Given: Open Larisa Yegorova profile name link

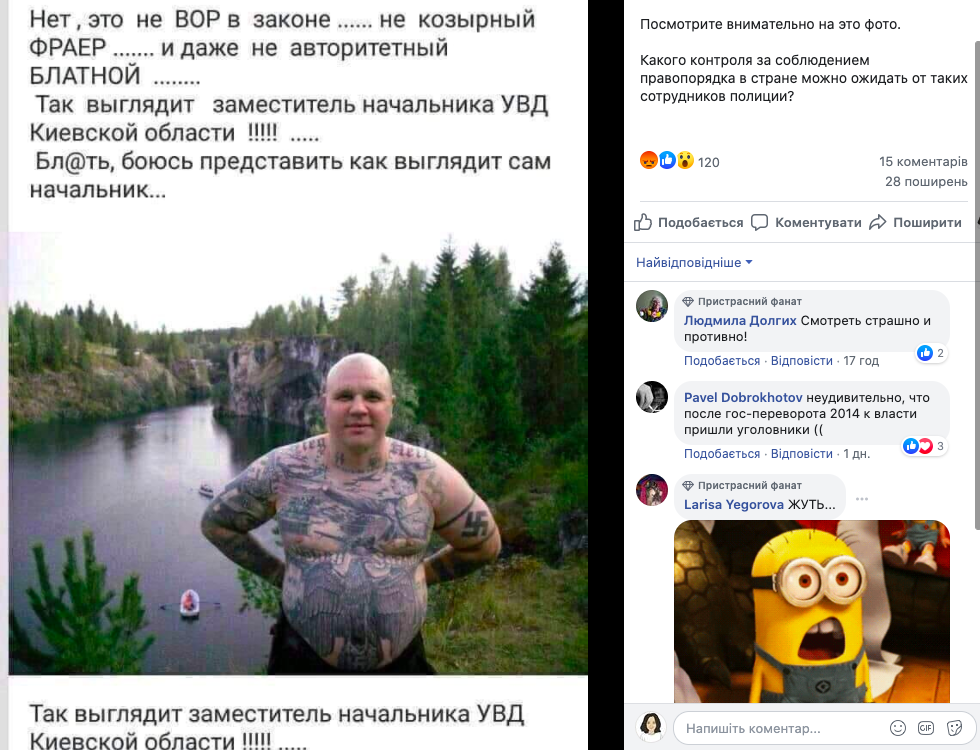Looking at the screenshot, I should click(734, 504).
